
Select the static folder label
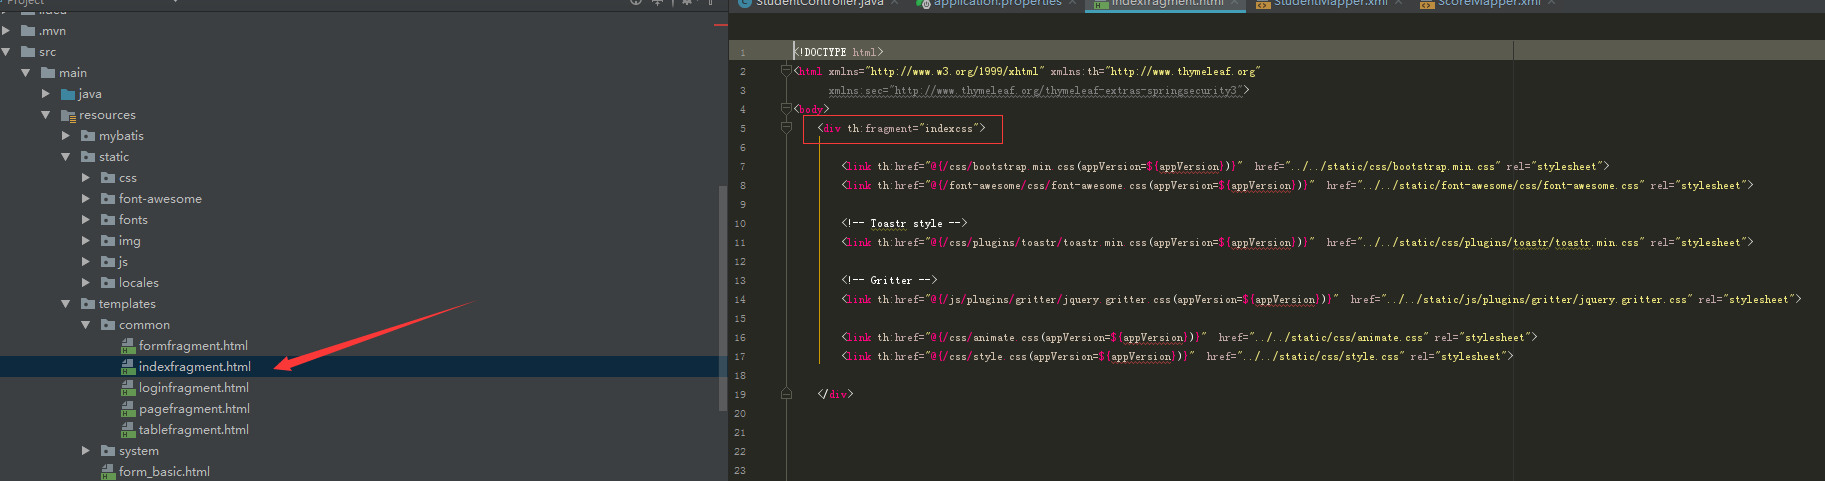[x=114, y=157]
